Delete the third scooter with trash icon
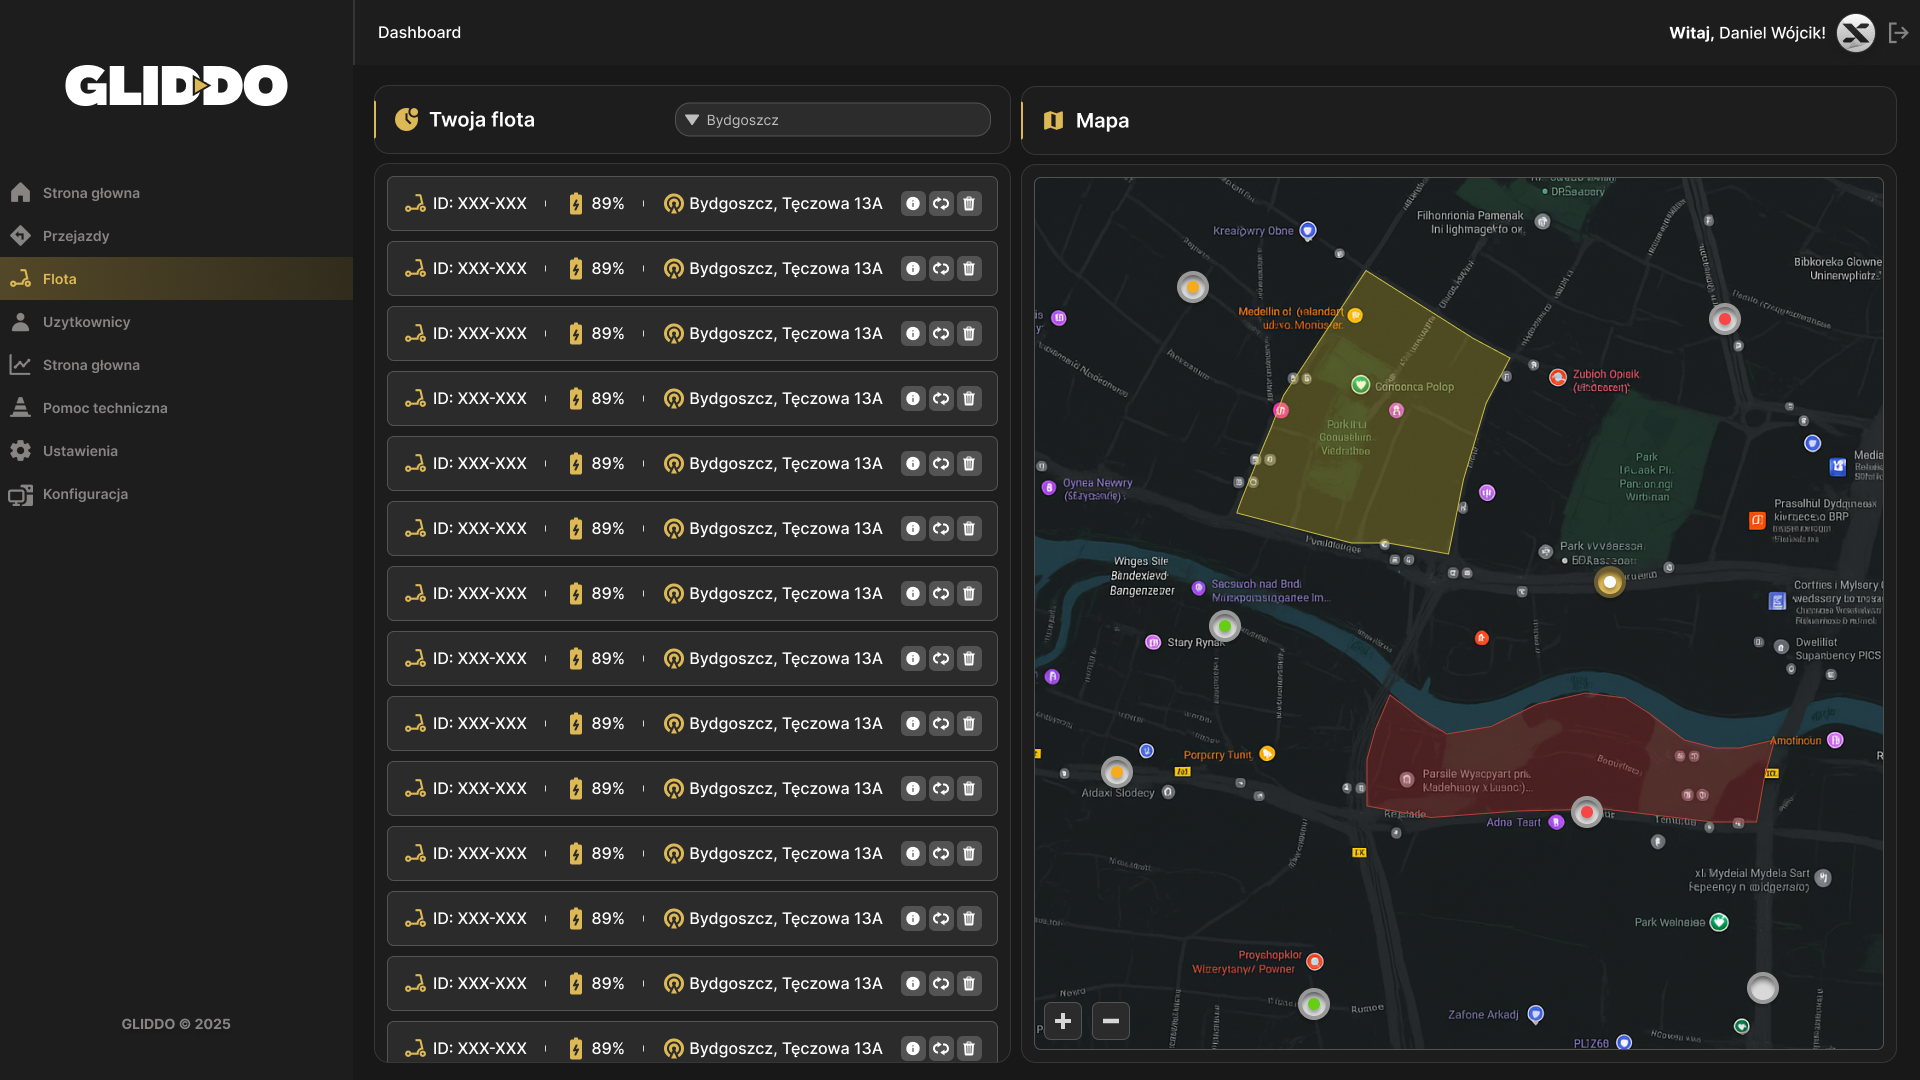This screenshot has height=1080, width=1920. 969,334
